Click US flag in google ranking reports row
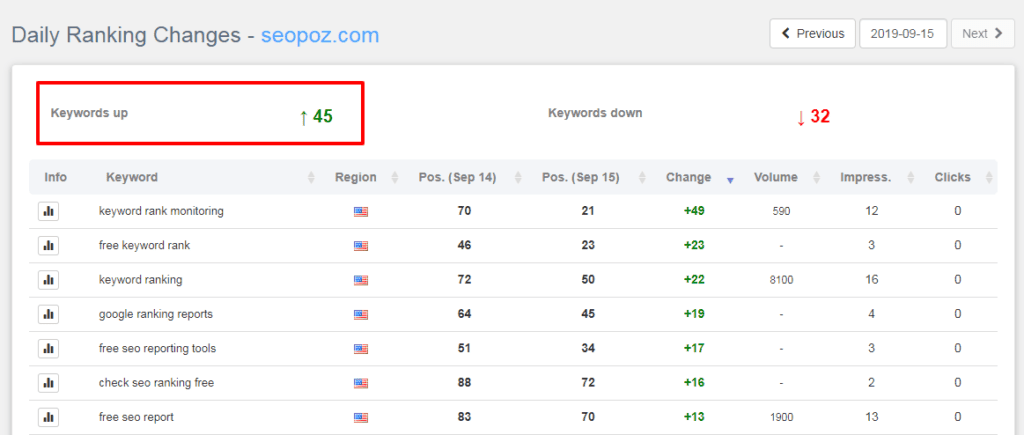 [361, 315]
